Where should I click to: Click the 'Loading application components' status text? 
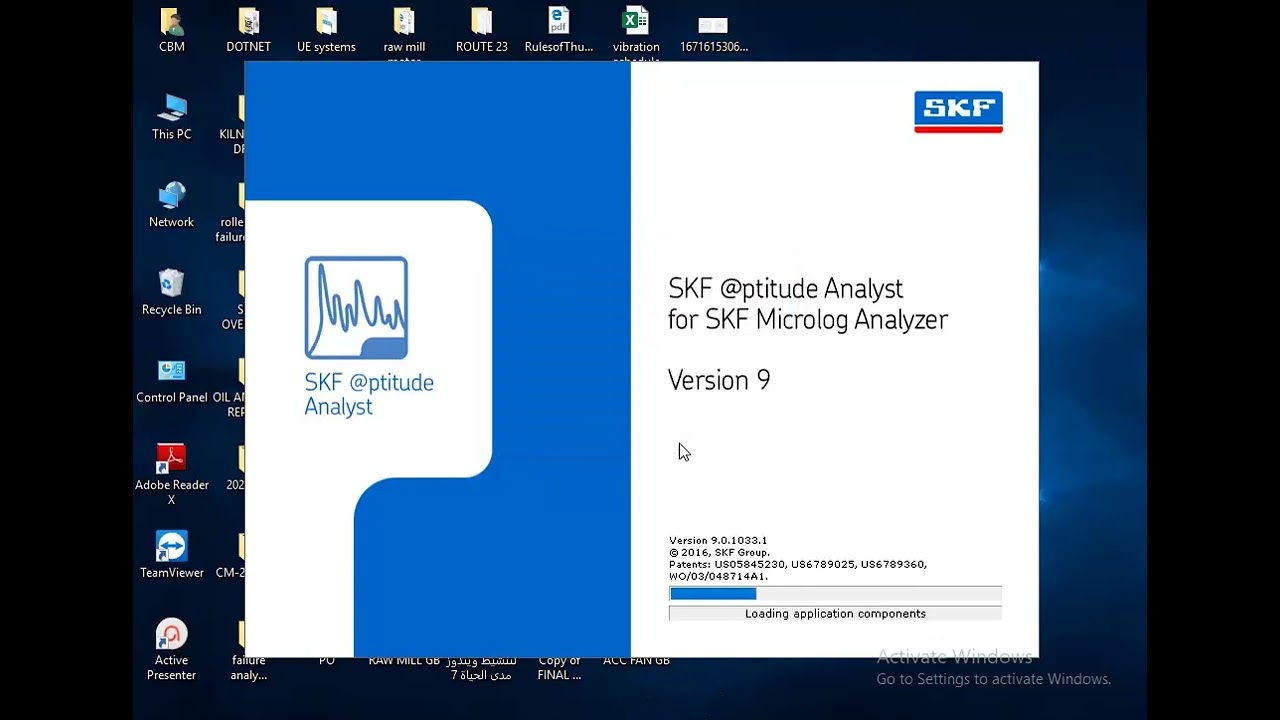coord(835,614)
